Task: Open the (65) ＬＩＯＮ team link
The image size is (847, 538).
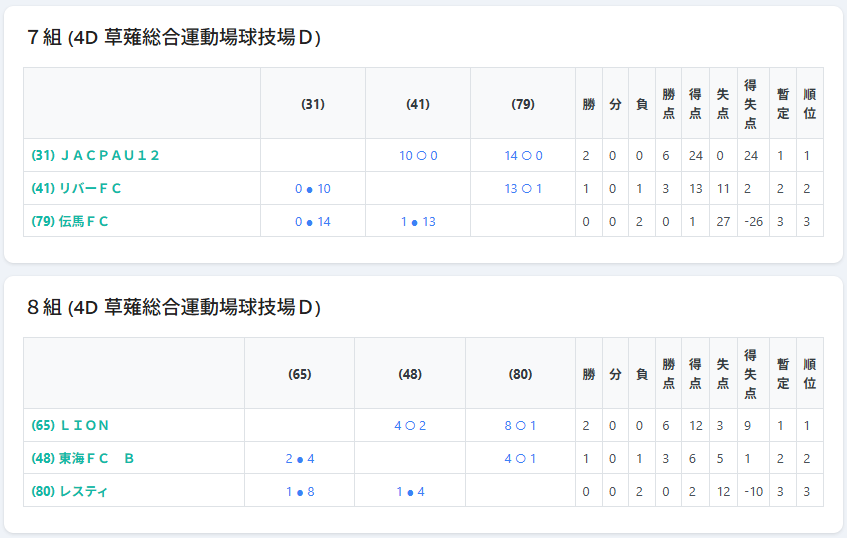Action: tap(70, 425)
